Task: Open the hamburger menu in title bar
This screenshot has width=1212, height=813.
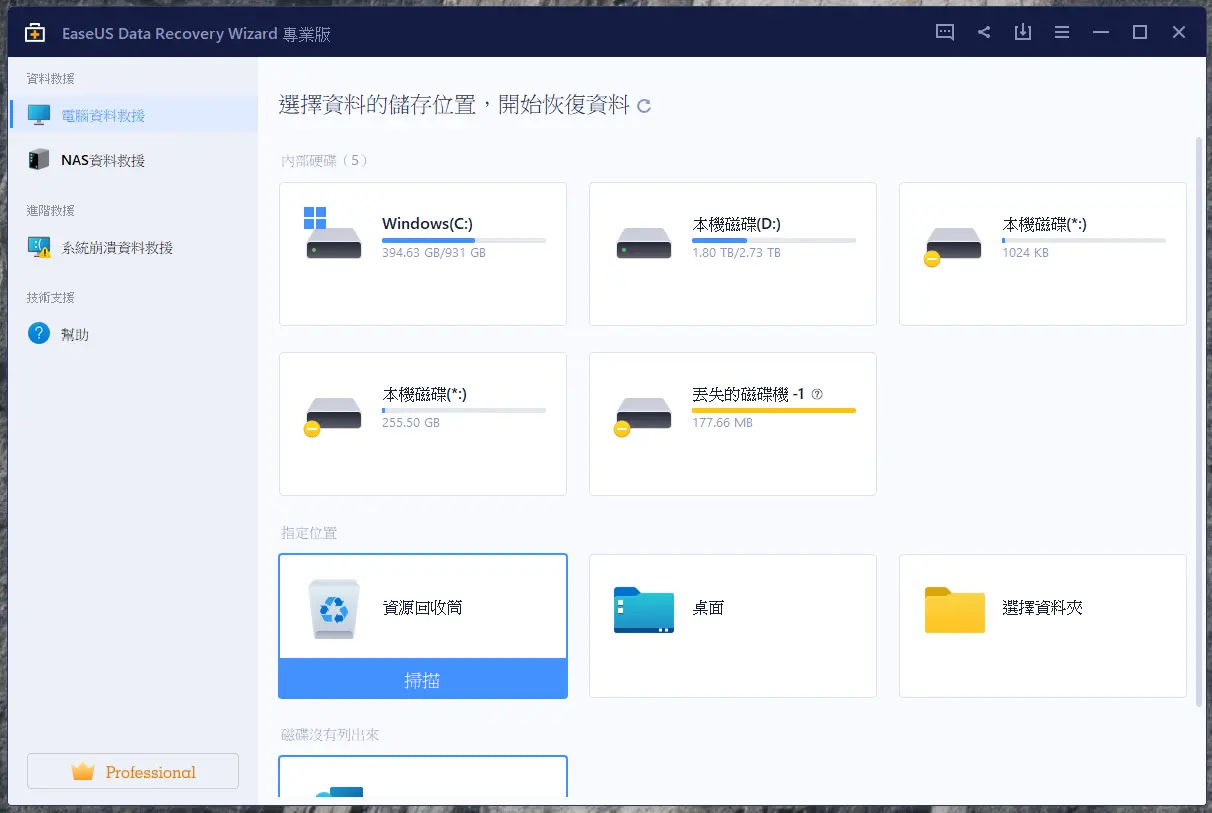Action: point(1062,32)
